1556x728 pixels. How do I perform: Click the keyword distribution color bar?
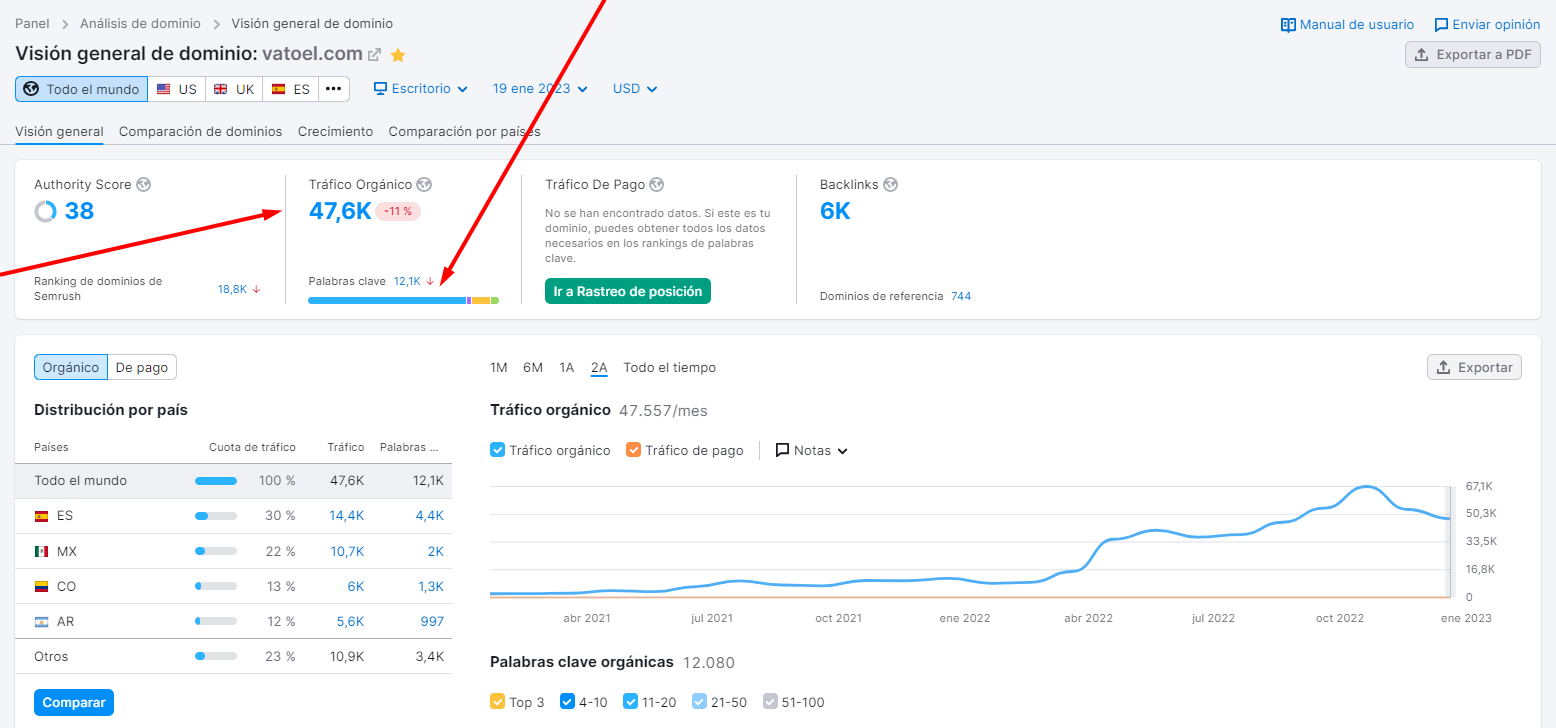coord(403,300)
